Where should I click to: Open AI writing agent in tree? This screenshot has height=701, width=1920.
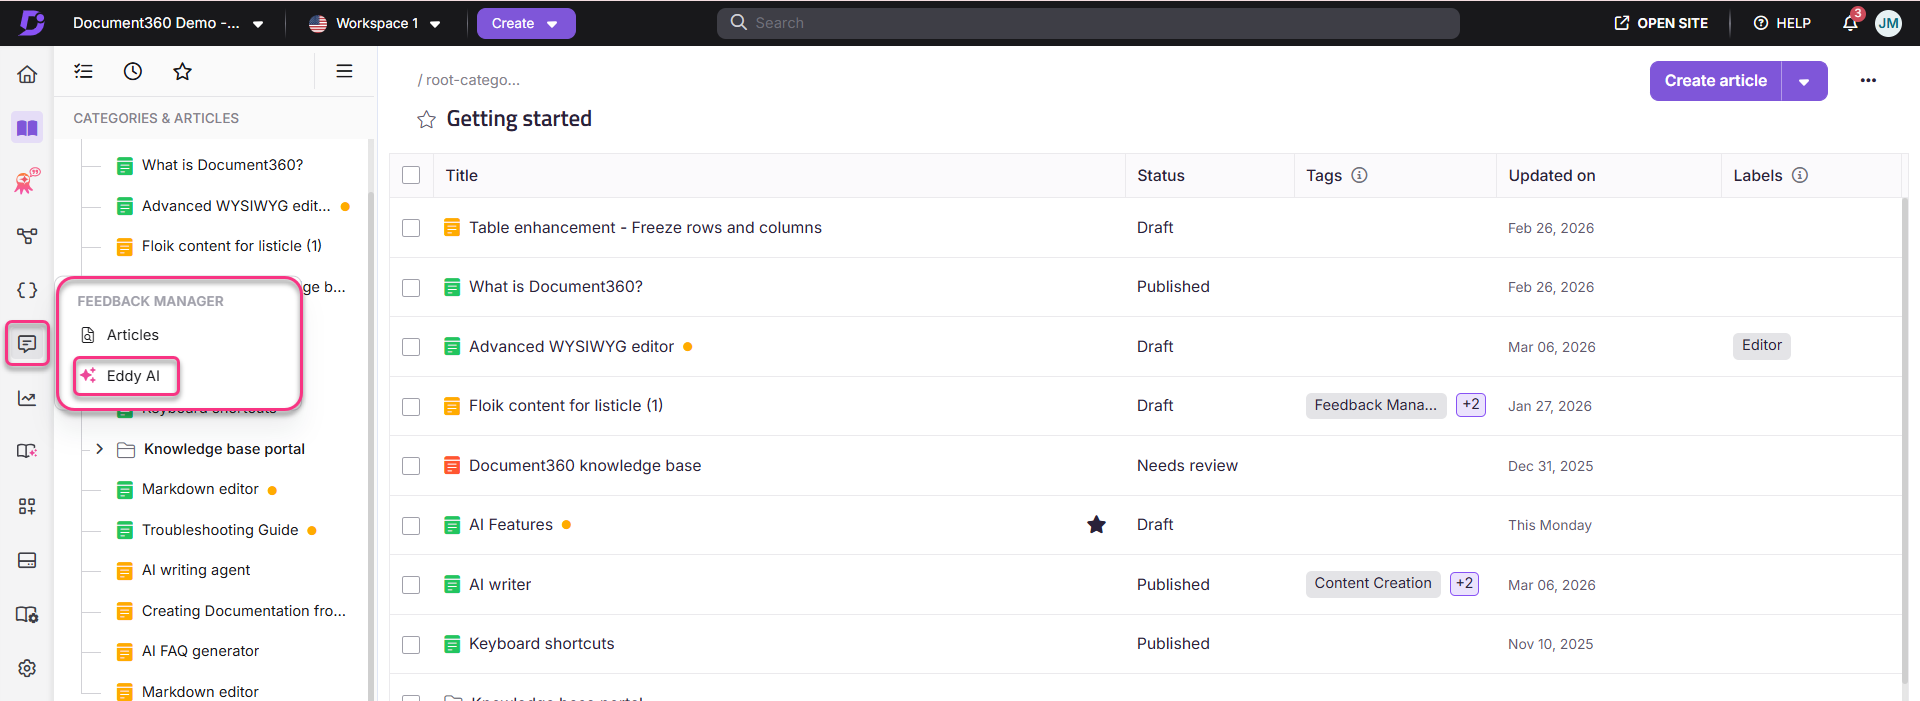click(x=196, y=570)
